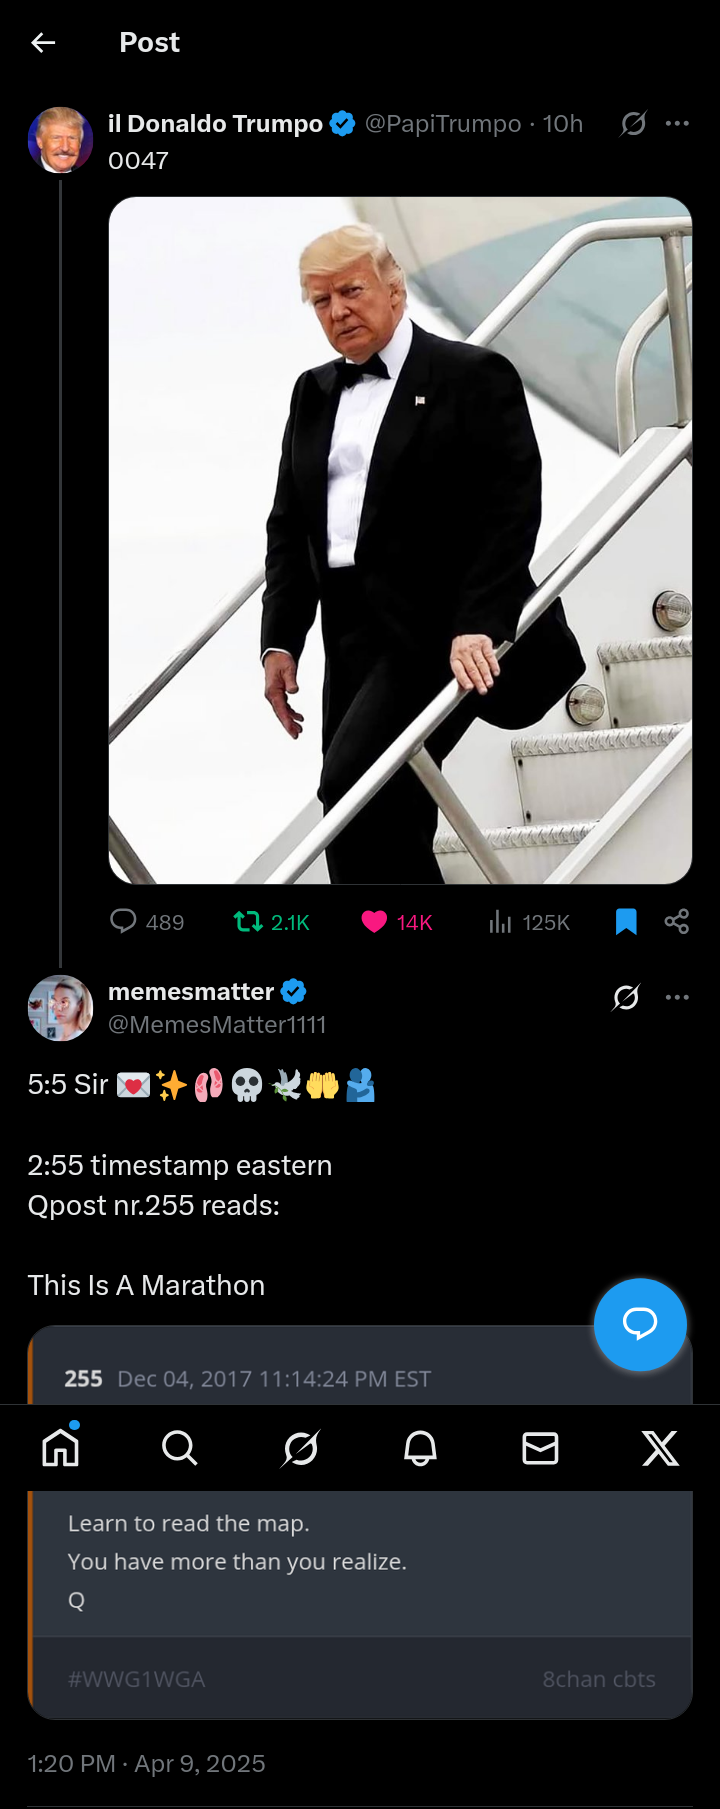Open the Trump airplane stairs photo
The height and width of the screenshot is (1809, 720).
click(400, 540)
